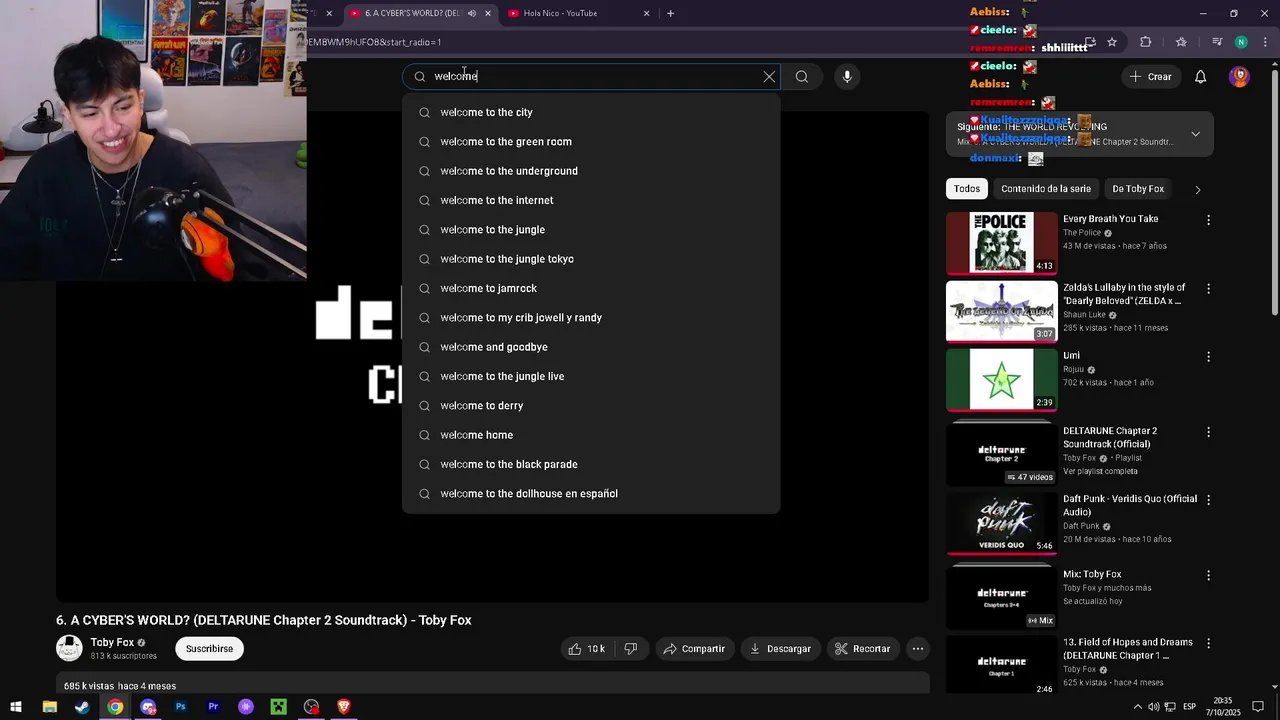Open options for Mix: Toby Fox
Image resolution: width=1280 pixels, height=720 pixels.
click(1208, 576)
